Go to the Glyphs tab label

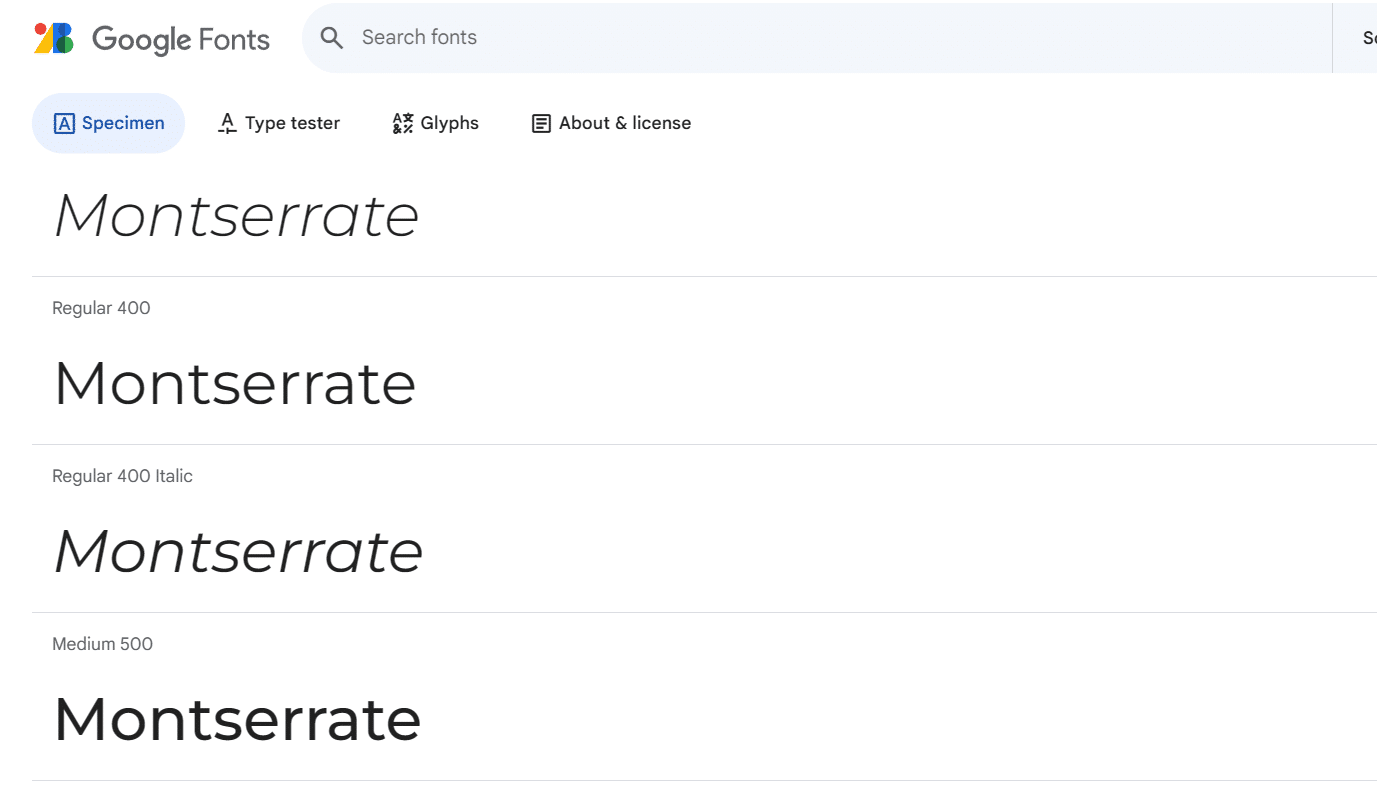(449, 123)
